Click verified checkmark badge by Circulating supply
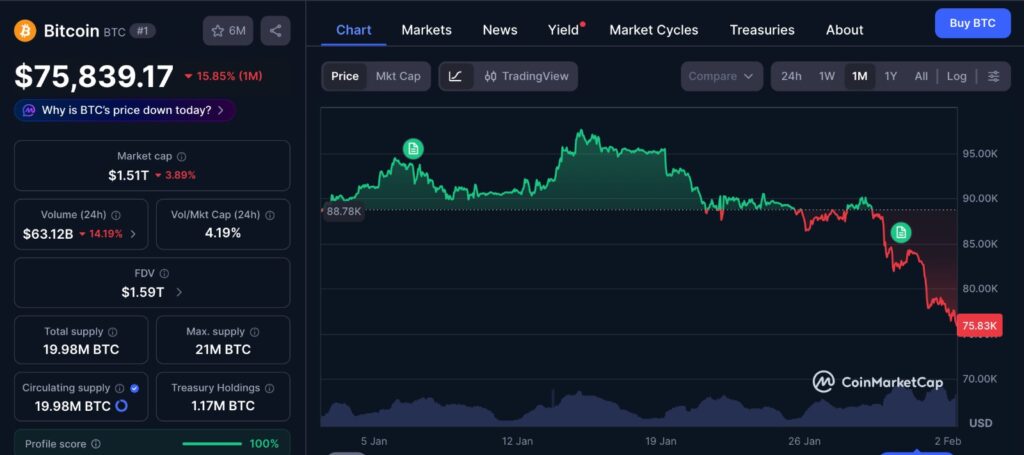This screenshot has height=455, width=1024. 135,388
